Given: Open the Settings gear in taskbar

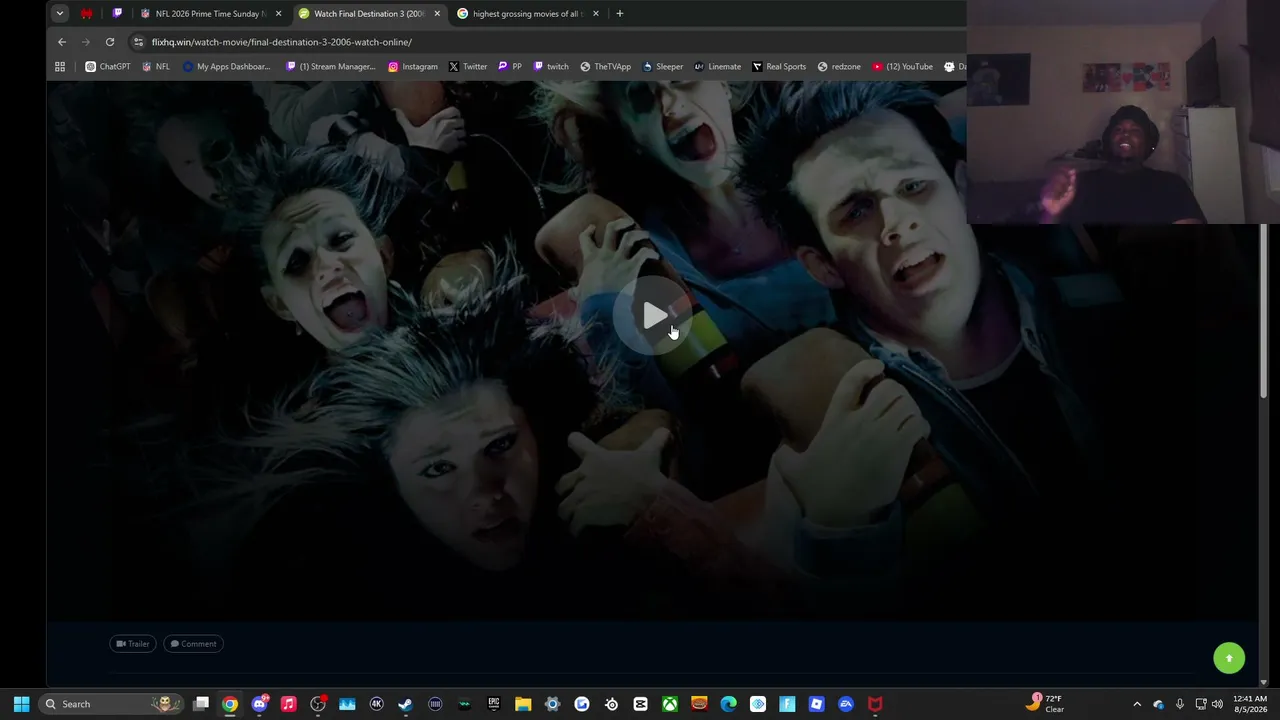Looking at the screenshot, I should 552,704.
